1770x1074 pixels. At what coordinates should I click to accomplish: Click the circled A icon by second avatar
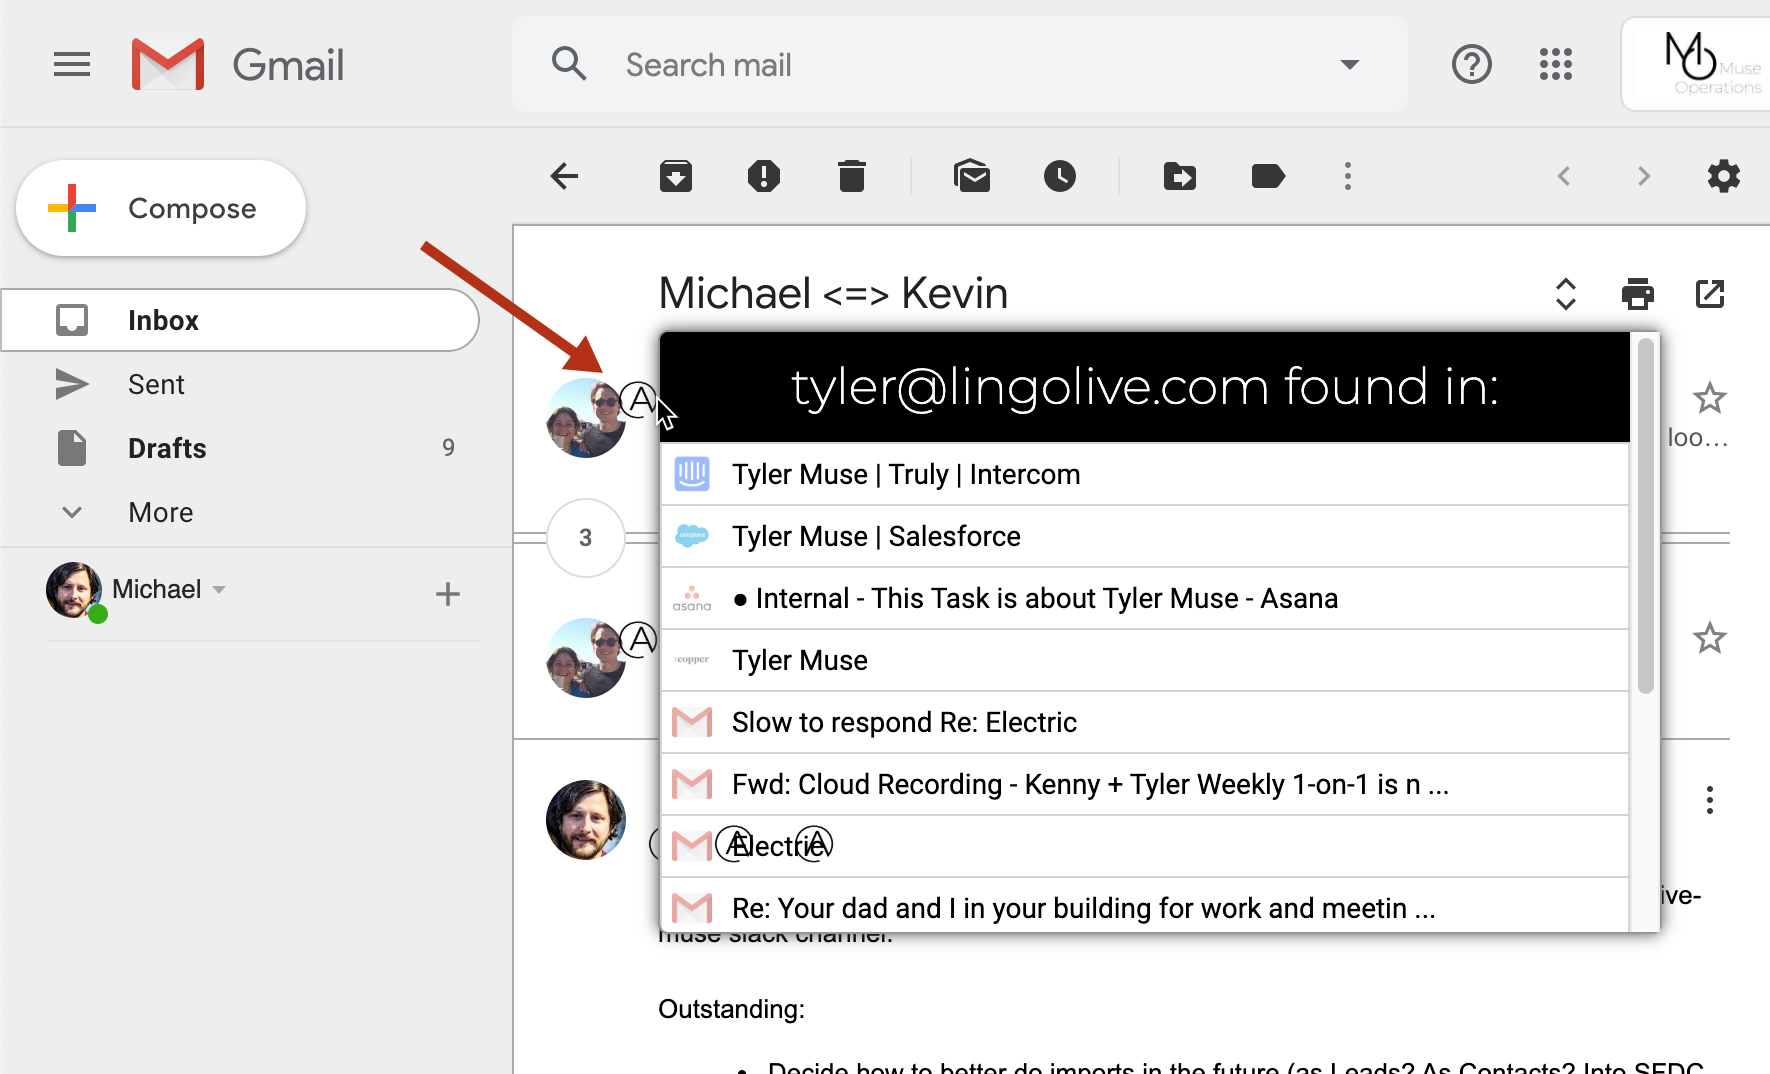point(639,640)
